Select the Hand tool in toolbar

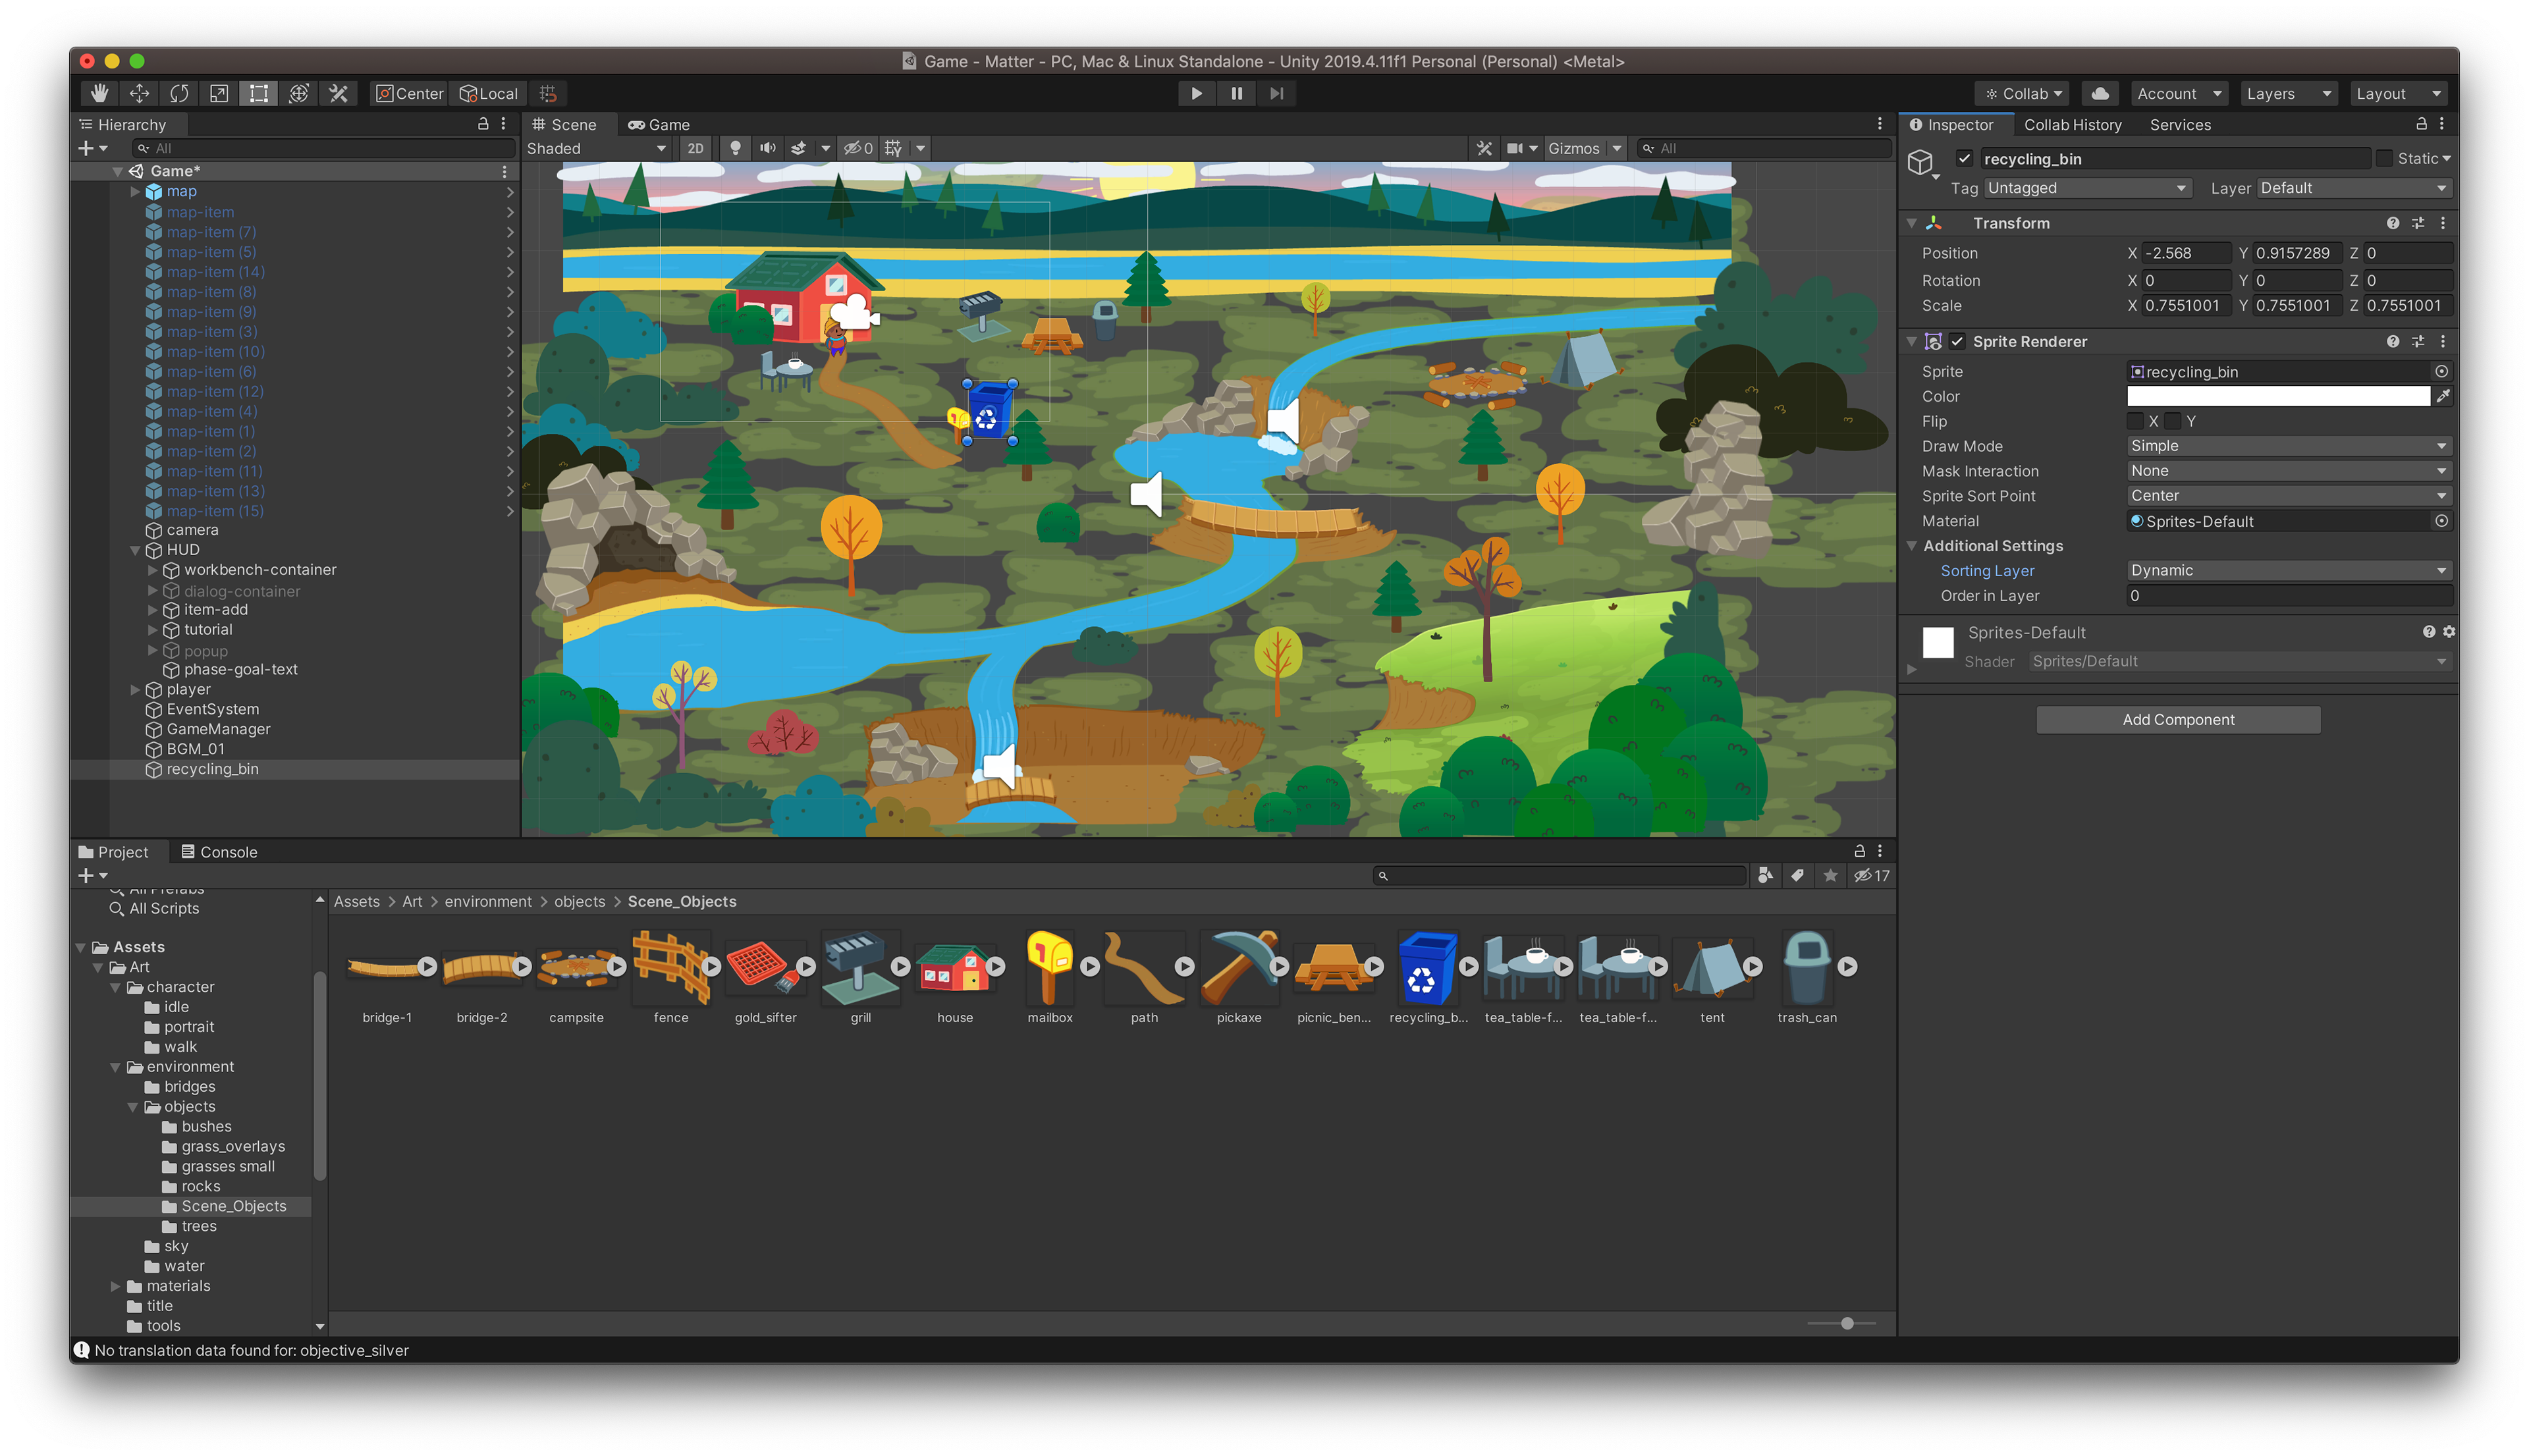(99, 93)
